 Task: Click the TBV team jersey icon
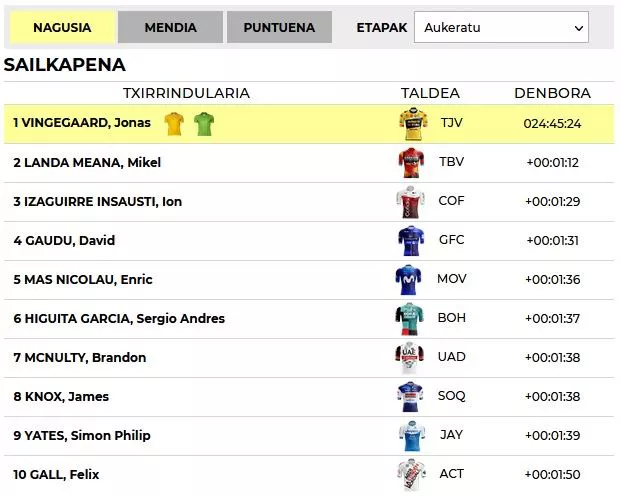pyautogui.click(x=411, y=163)
